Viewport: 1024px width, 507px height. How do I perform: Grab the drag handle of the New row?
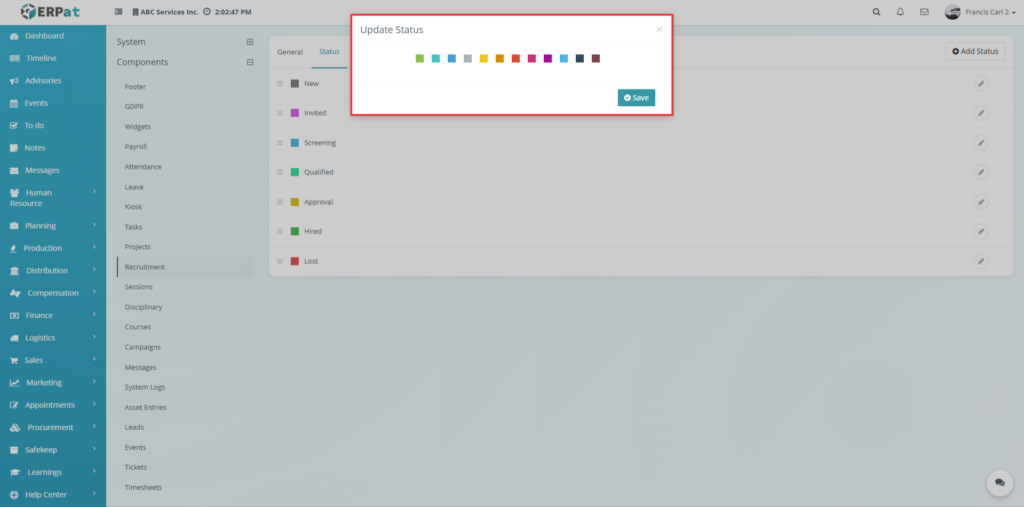pos(280,84)
